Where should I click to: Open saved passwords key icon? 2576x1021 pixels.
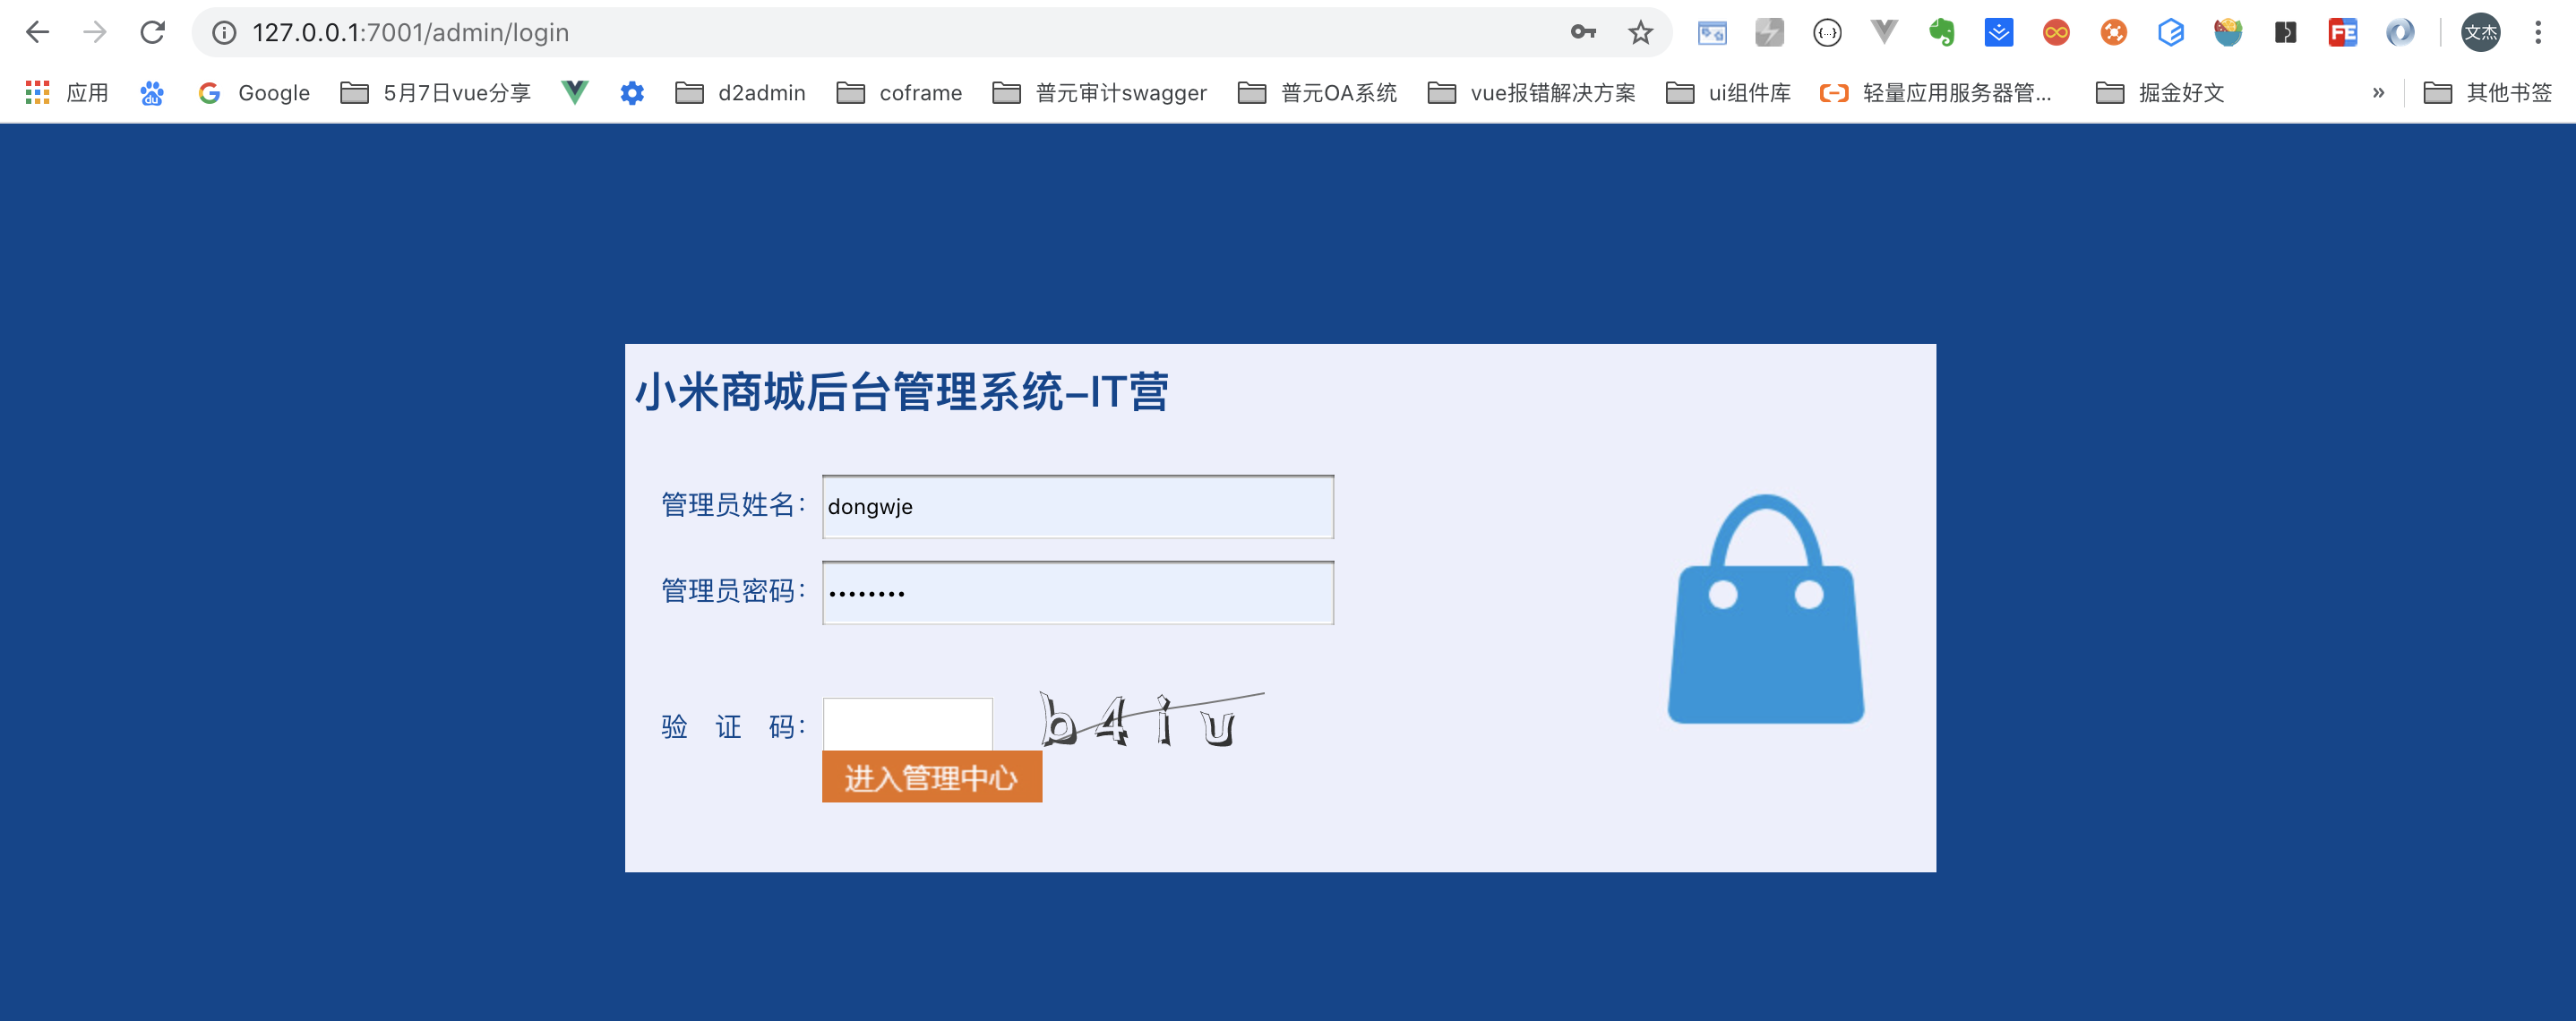1582,33
